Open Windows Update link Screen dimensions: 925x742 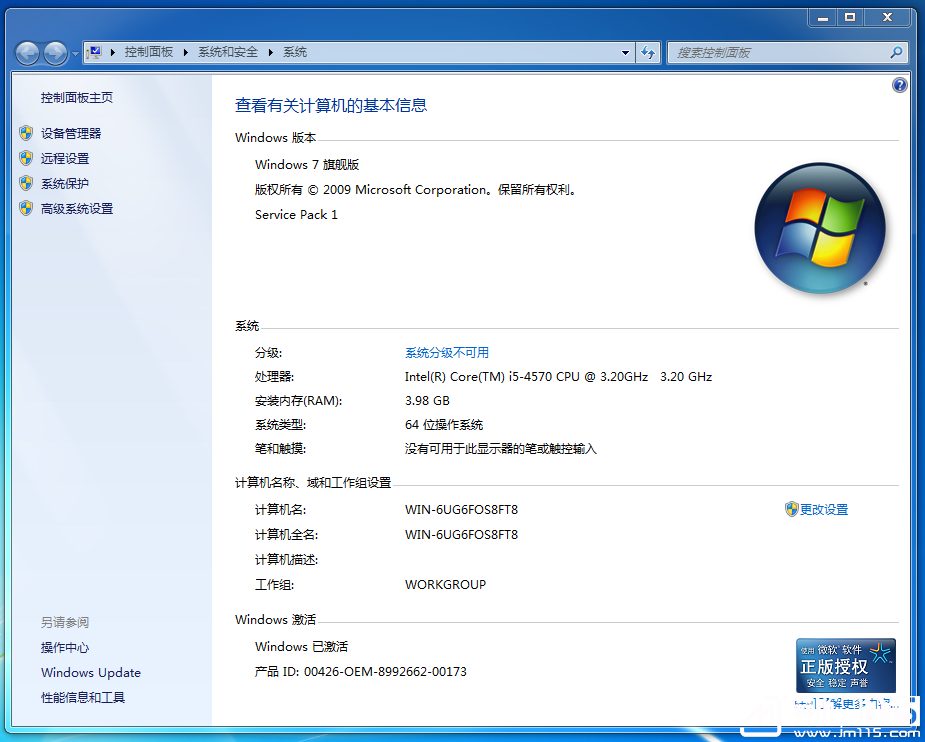coord(91,672)
